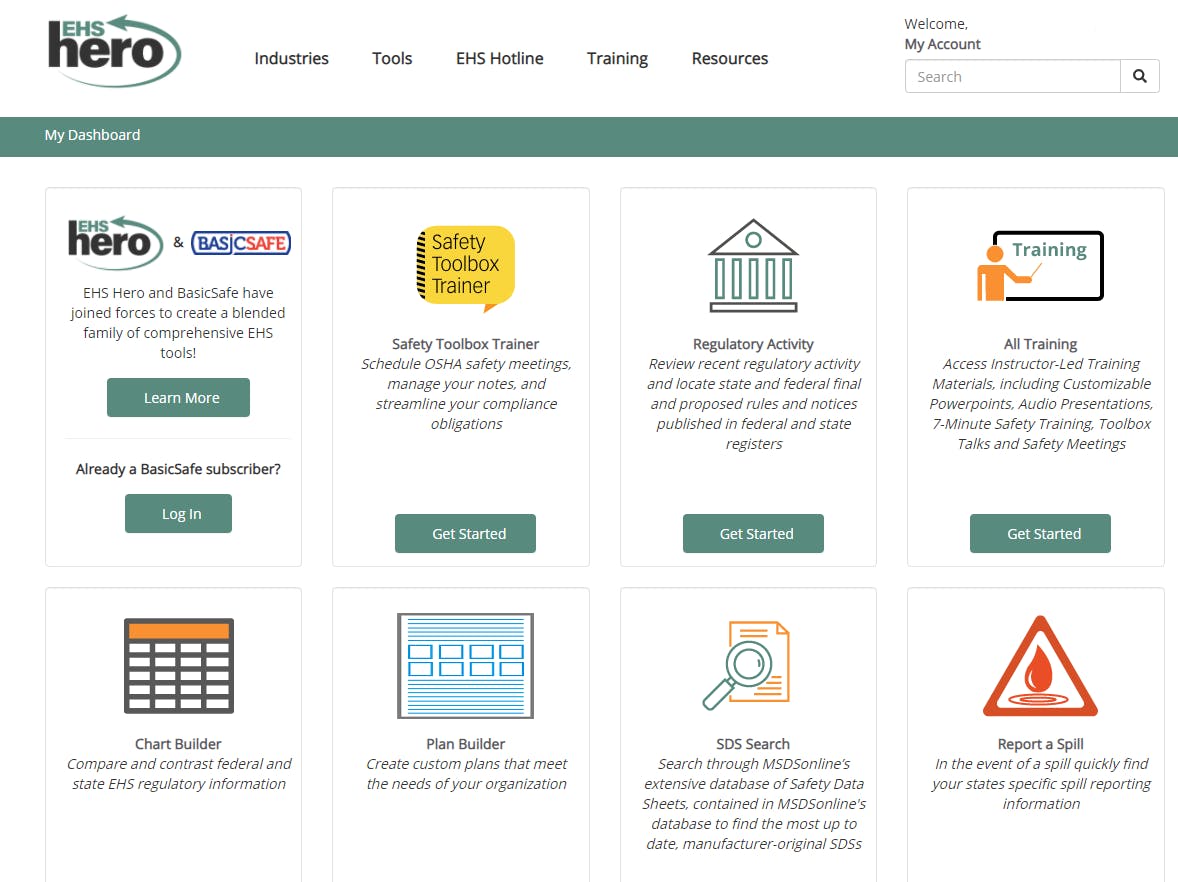
Task: Open the Chart Builder table icon
Action: (179, 666)
